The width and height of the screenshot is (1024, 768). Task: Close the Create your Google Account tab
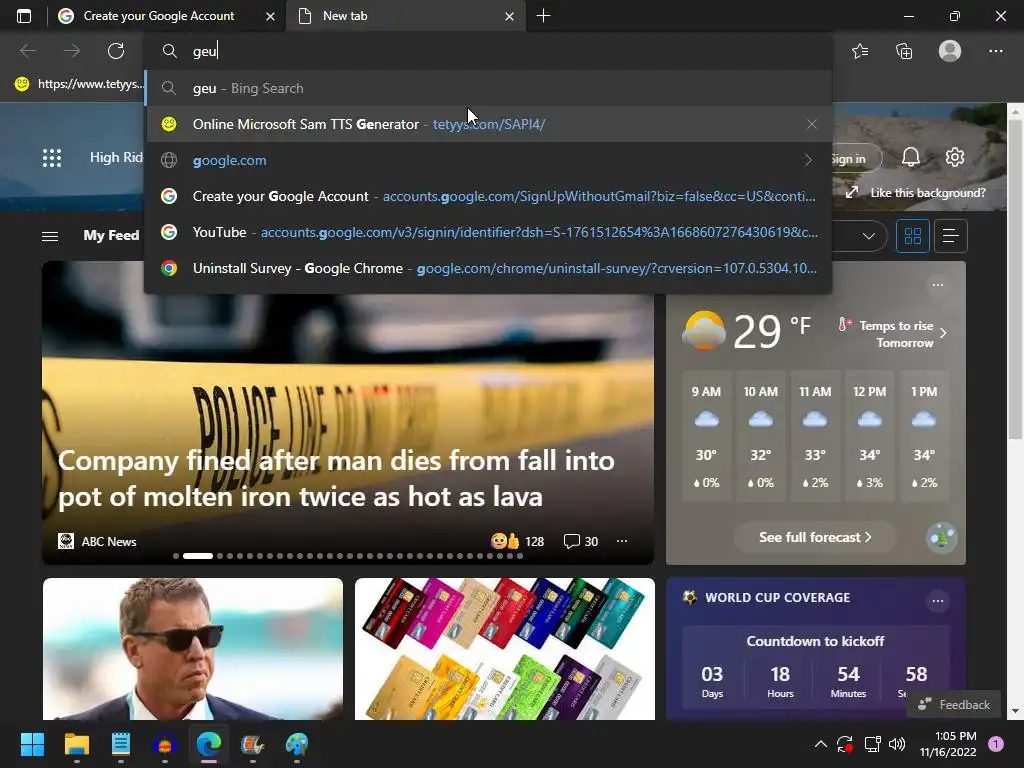click(x=270, y=16)
